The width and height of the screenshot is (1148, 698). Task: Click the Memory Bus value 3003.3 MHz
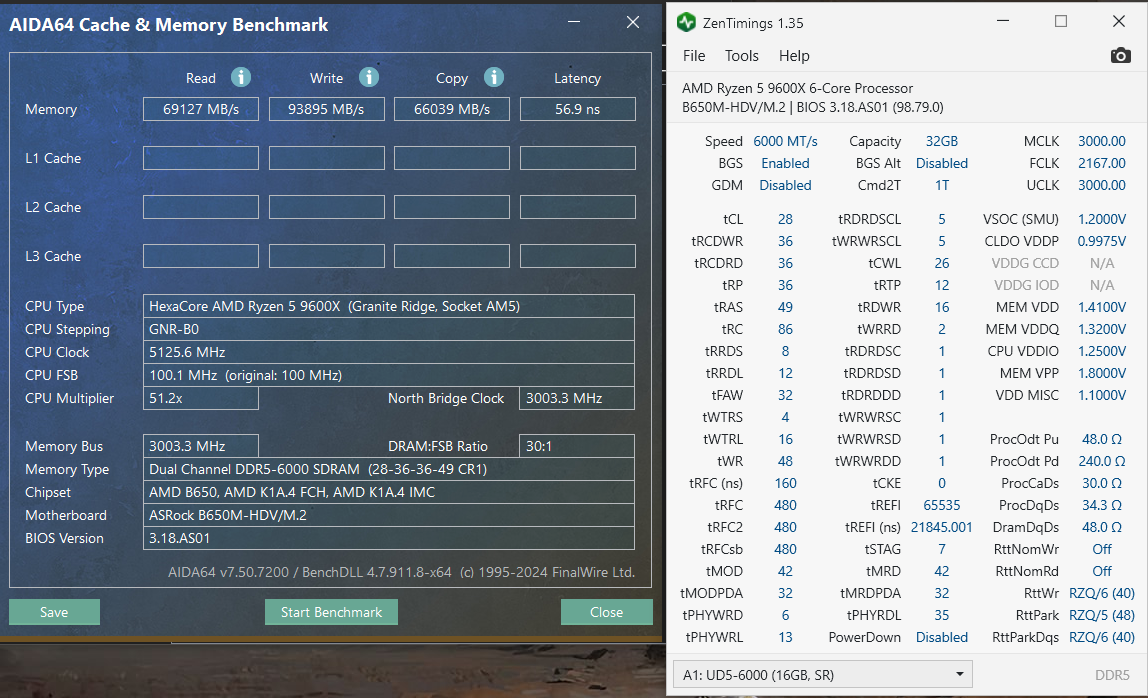click(201, 446)
